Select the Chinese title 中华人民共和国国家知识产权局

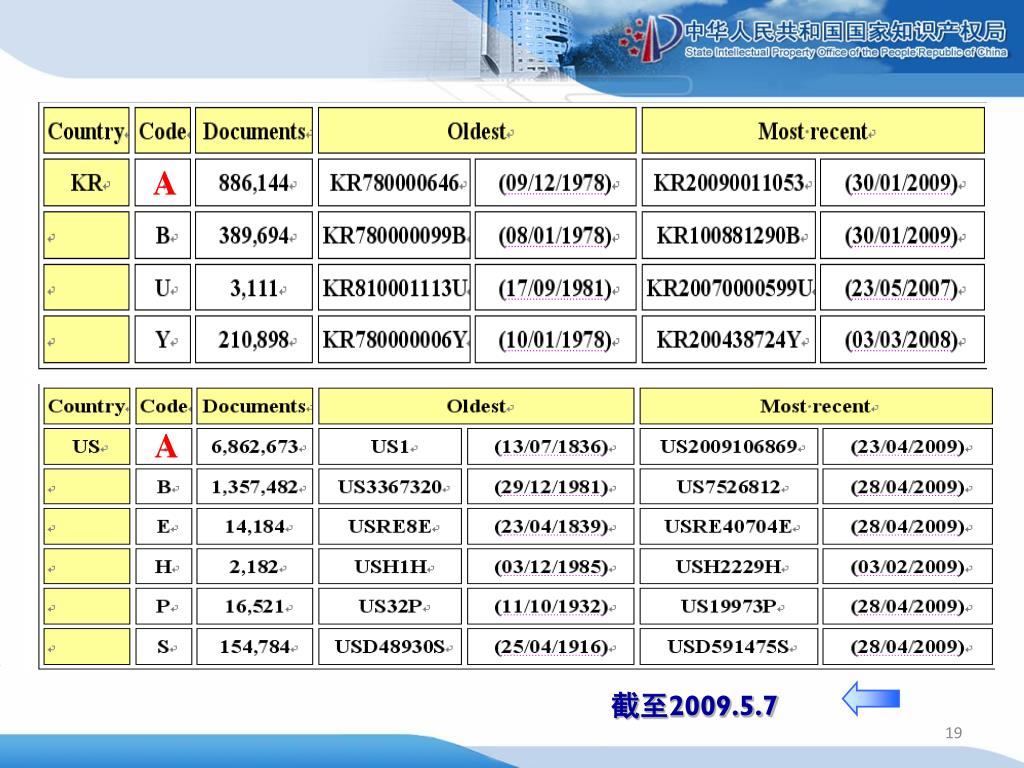tap(845, 31)
